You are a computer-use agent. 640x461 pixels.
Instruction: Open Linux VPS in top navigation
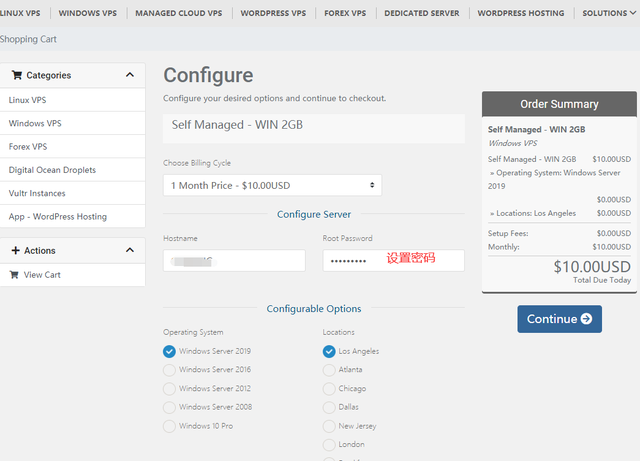[20, 13]
